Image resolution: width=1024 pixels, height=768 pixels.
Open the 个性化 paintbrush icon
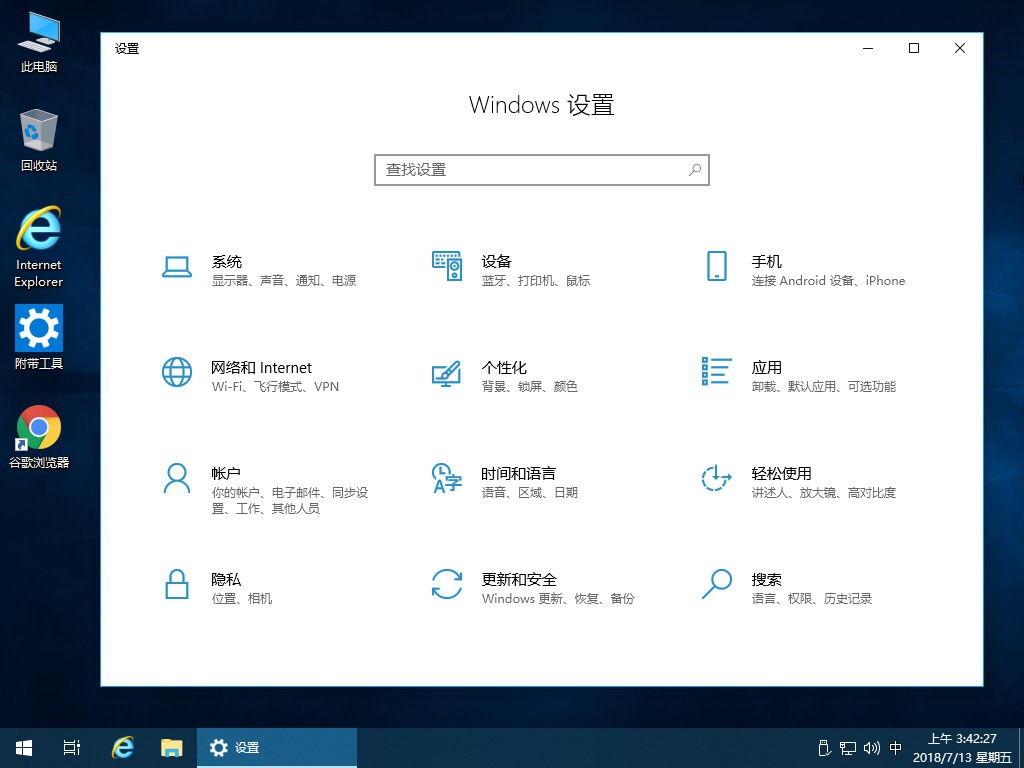[x=447, y=374]
